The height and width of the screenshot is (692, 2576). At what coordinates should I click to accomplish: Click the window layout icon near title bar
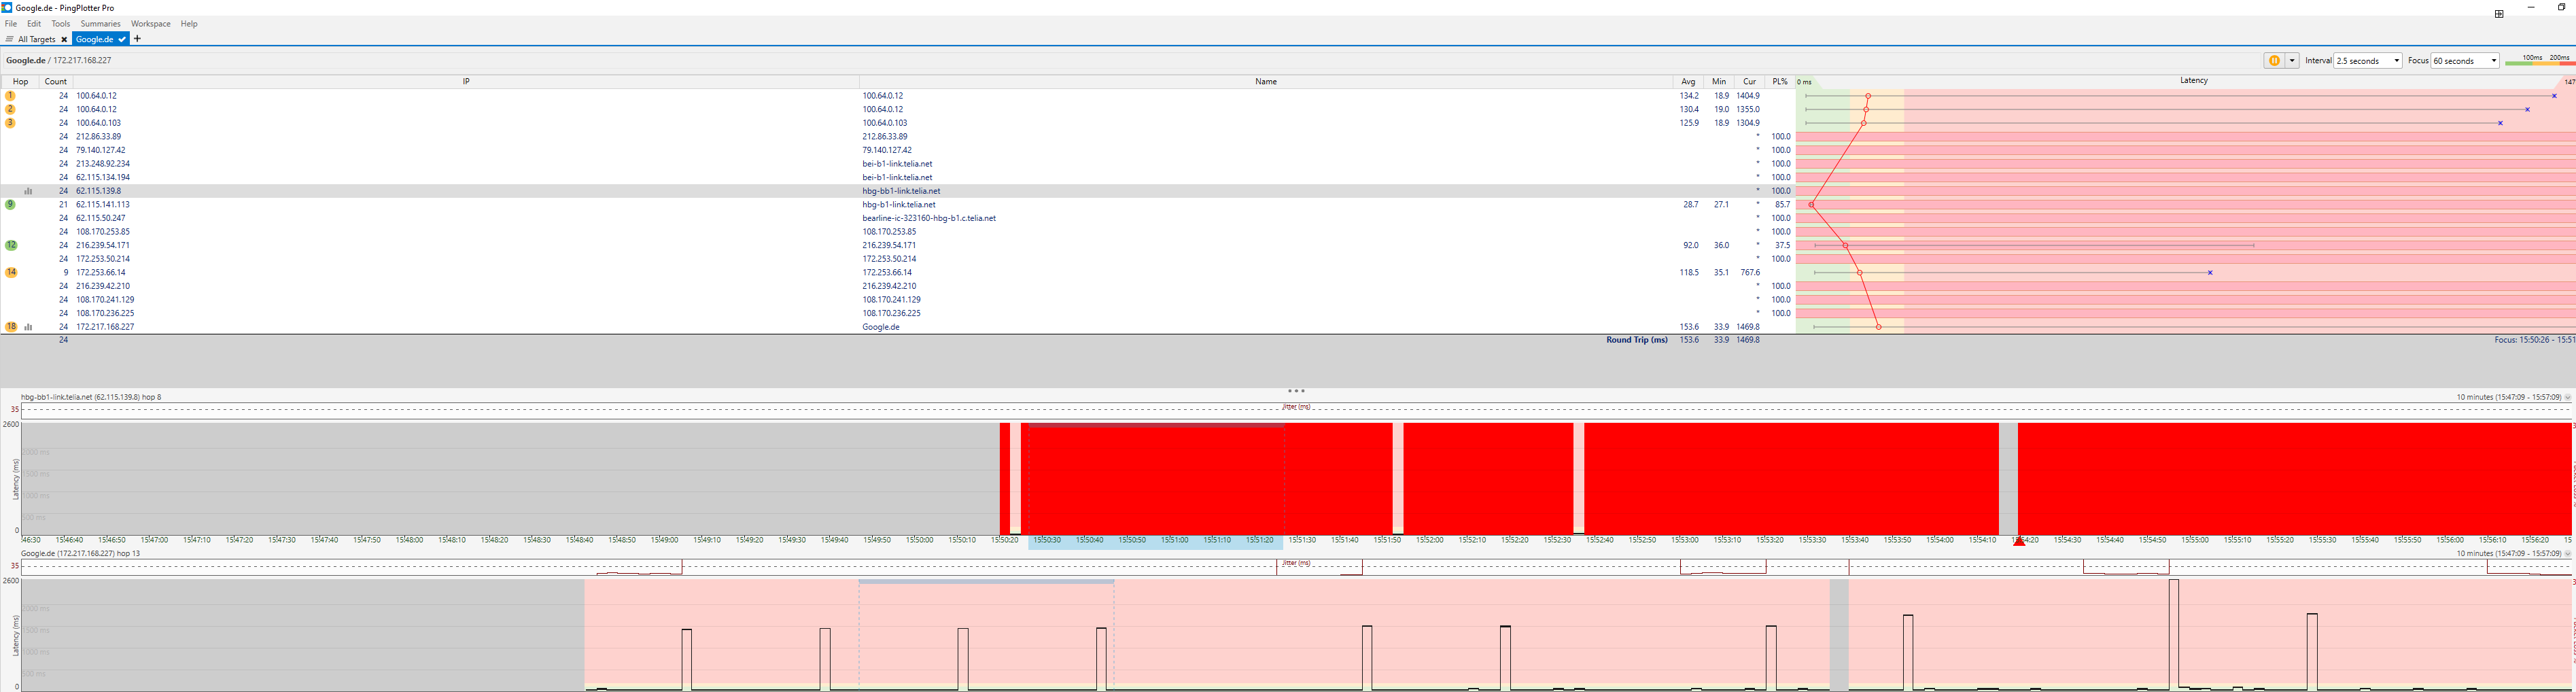pyautogui.click(x=2499, y=14)
